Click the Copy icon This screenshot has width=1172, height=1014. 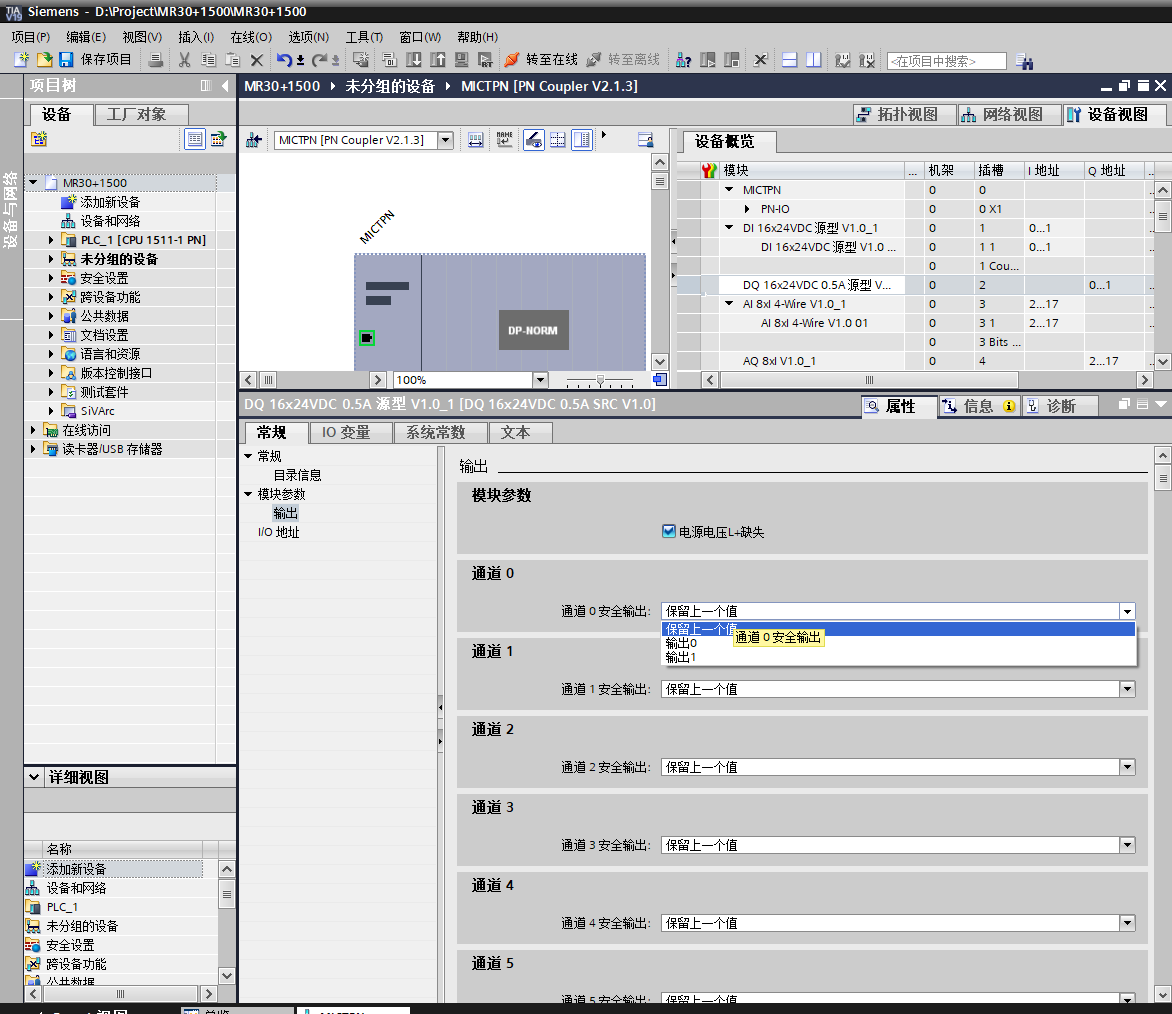tap(209, 60)
